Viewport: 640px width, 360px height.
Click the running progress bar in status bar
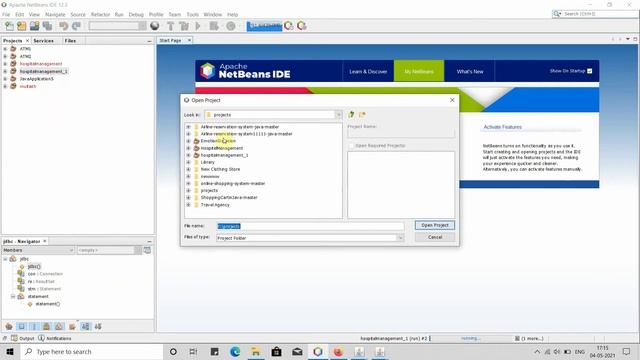(470, 338)
